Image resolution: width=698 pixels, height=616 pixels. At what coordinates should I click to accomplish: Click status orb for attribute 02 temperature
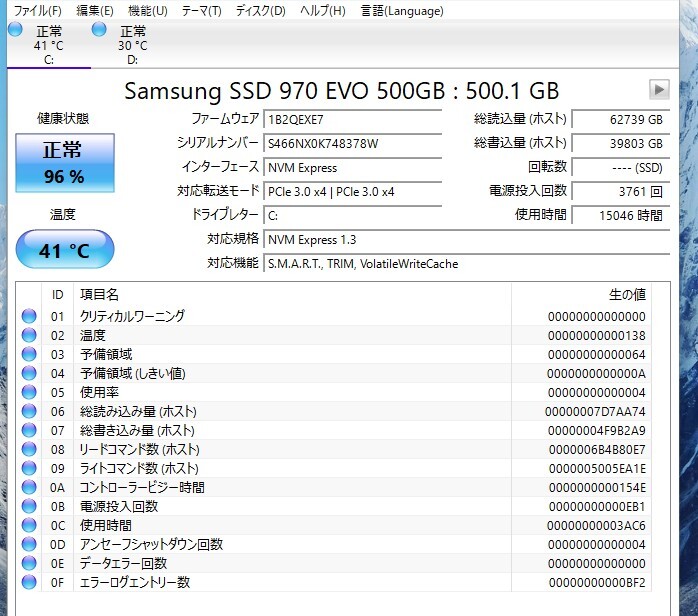coord(29,335)
